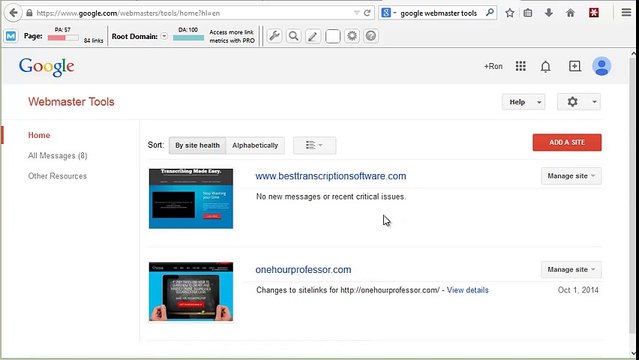Select Home in left sidebar
639x360 pixels.
click(39, 135)
